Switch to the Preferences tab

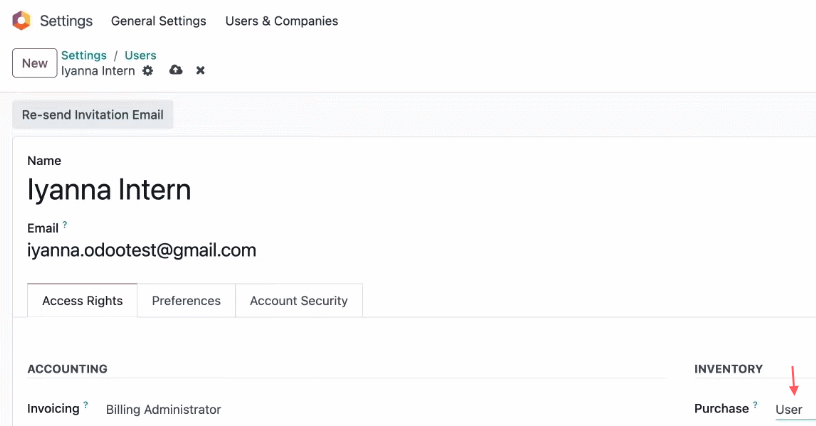pos(186,301)
